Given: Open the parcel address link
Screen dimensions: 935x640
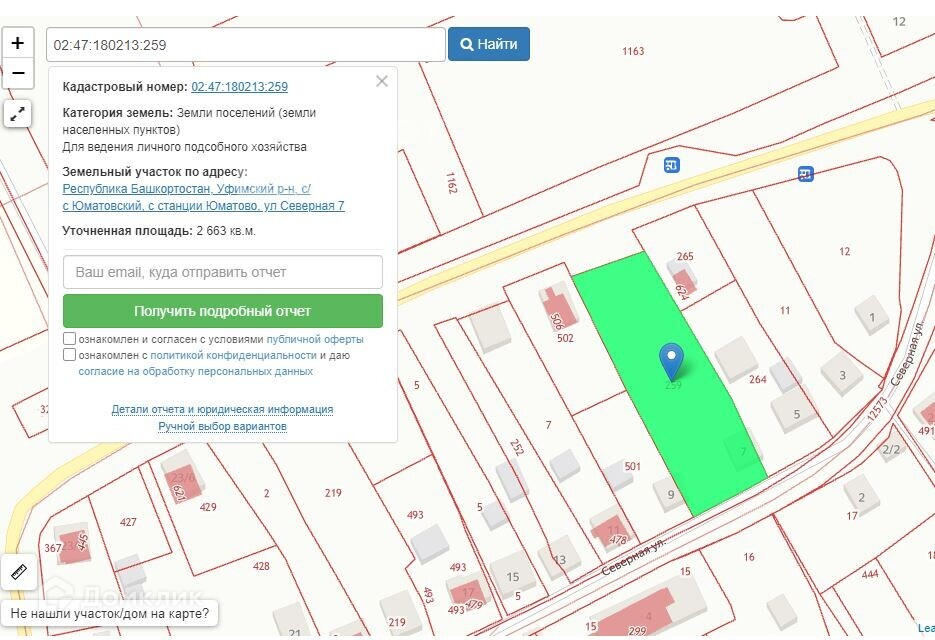Looking at the screenshot, I should [x=203, y=197].
